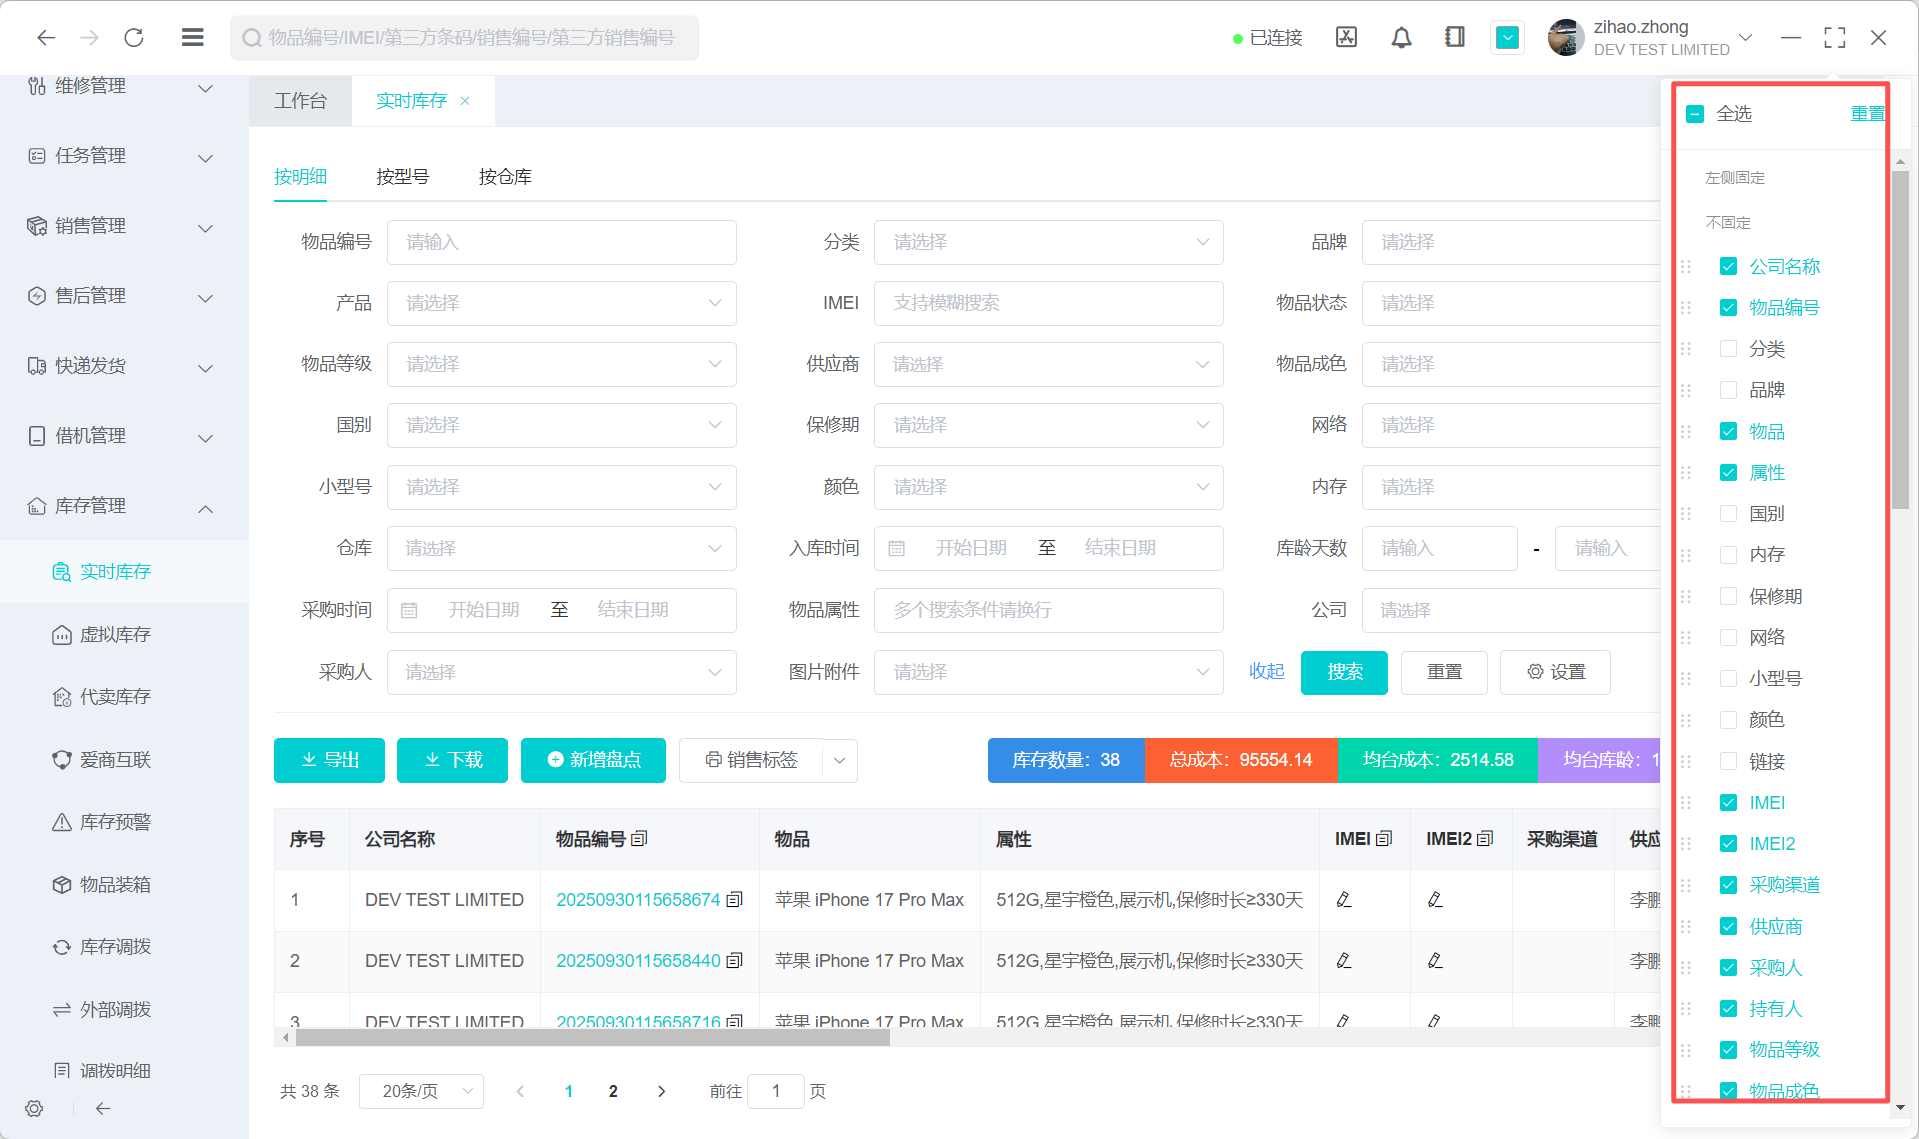Switch to the 按型号 tab
Viewport: 1919px width, 1139px height.
click(402, 177)
